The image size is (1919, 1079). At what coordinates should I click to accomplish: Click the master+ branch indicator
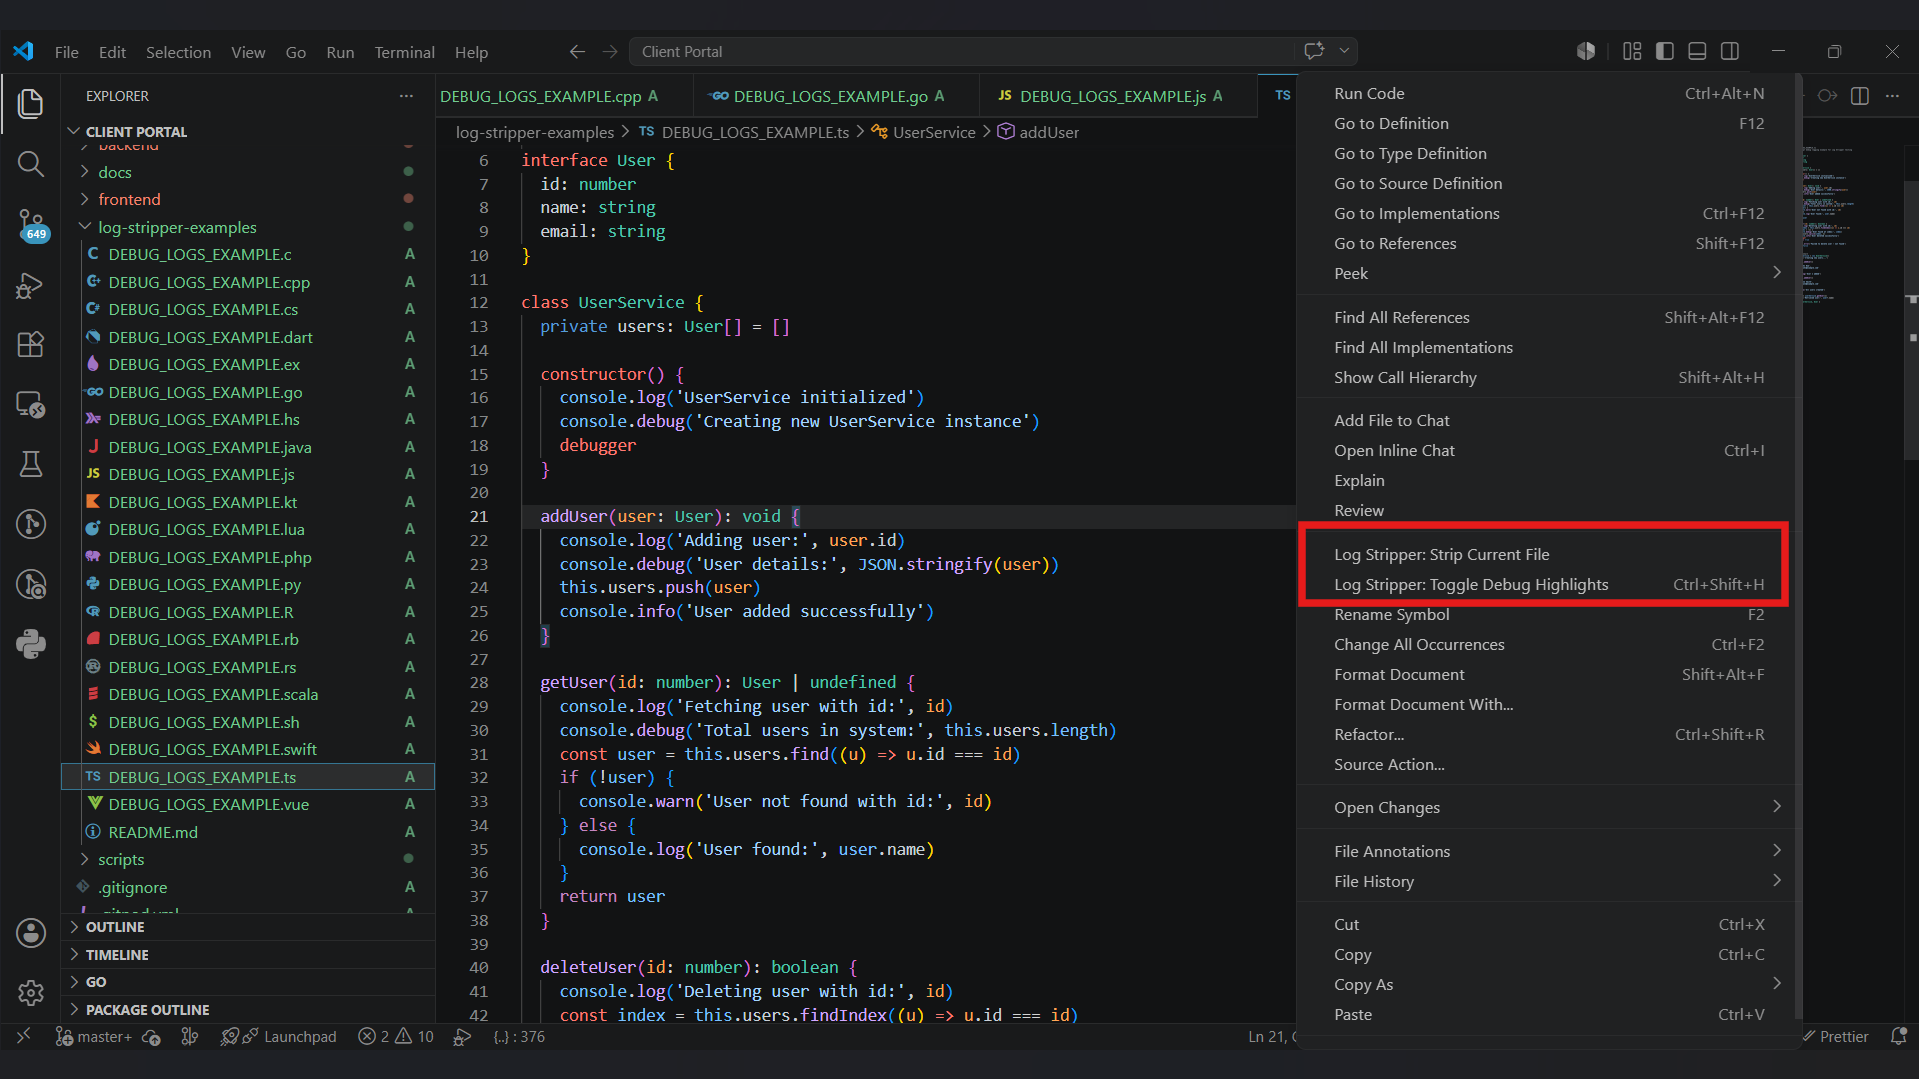[x=94, y=1037]
